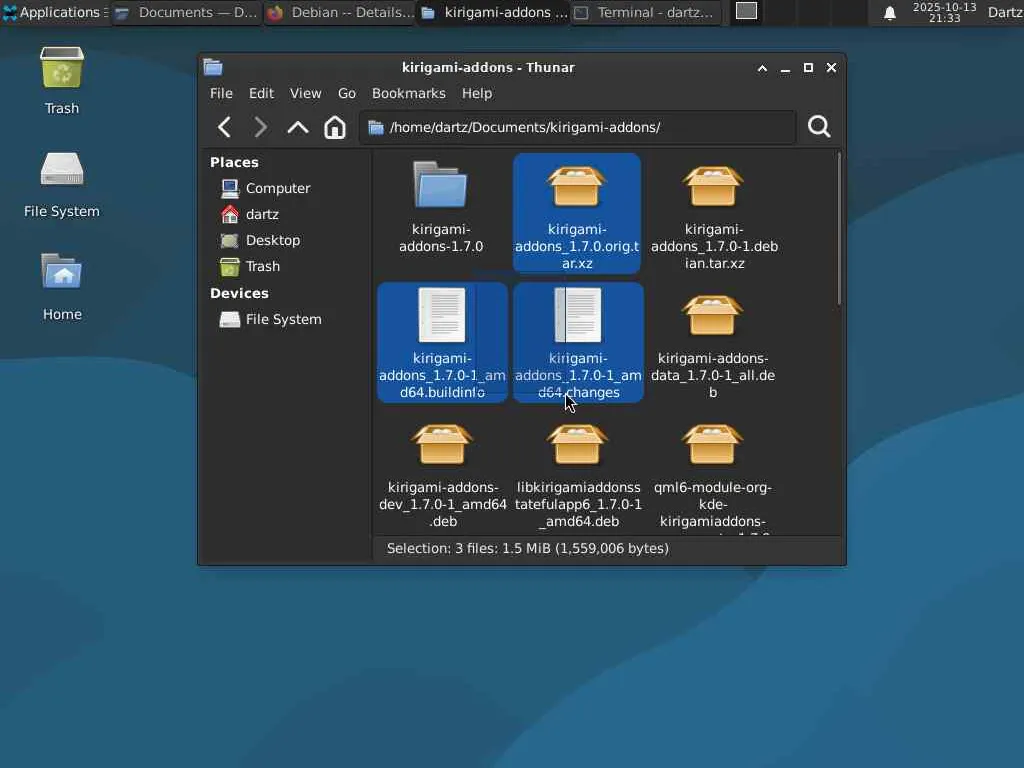
Task: Select libkirigamiaddonsstatefulapp6 deb package icon
Action: (x=577, y=444)
